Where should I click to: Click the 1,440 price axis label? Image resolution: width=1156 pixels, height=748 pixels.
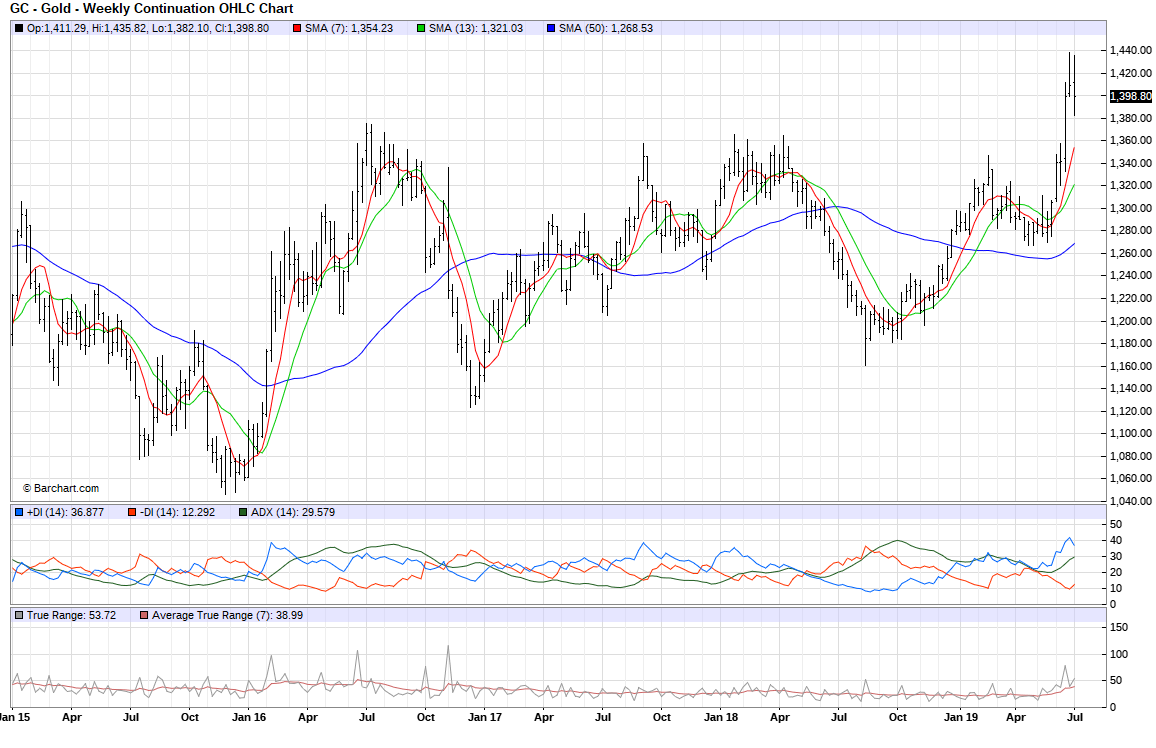[1126, 50]
